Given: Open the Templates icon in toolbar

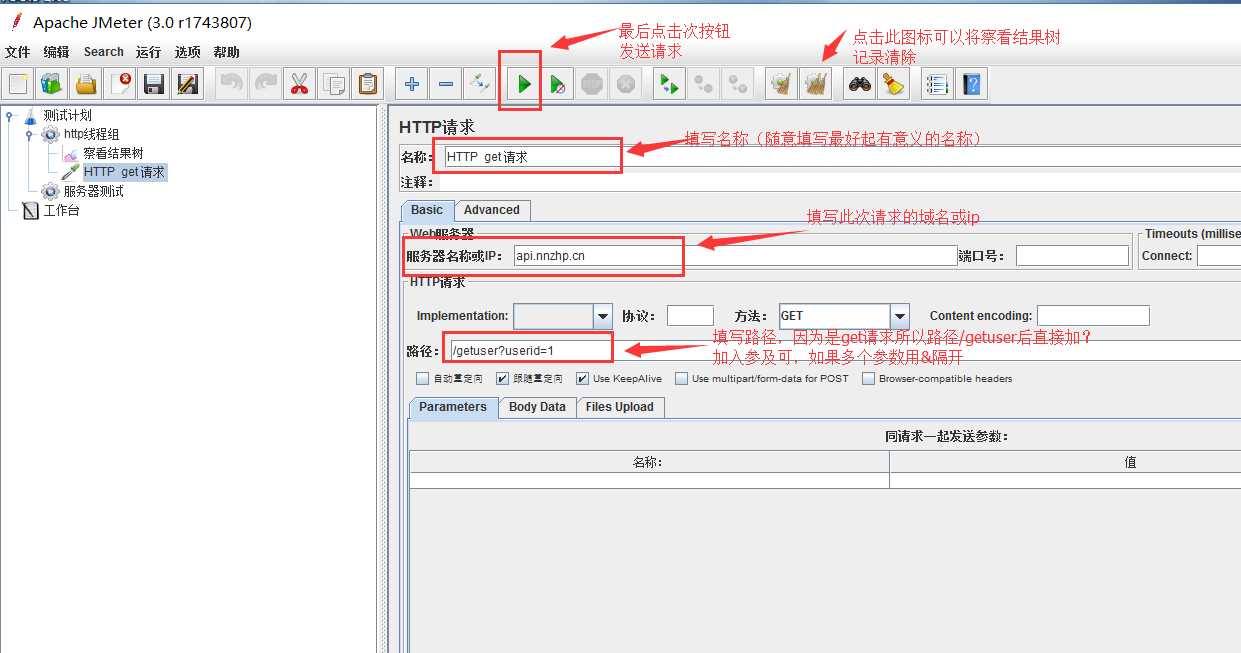Looking at the screenshot, I should [52, 84].
